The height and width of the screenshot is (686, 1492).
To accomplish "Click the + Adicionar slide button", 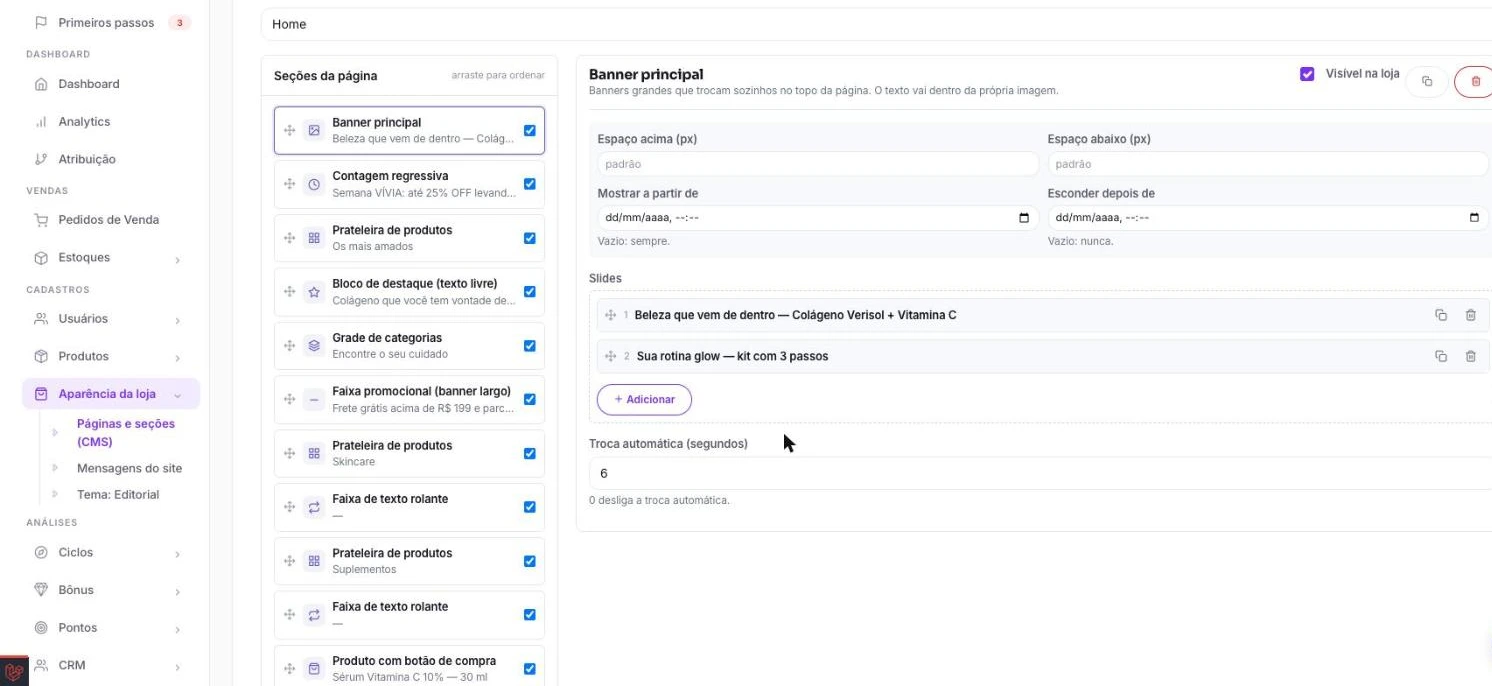I will click(644, 399).
